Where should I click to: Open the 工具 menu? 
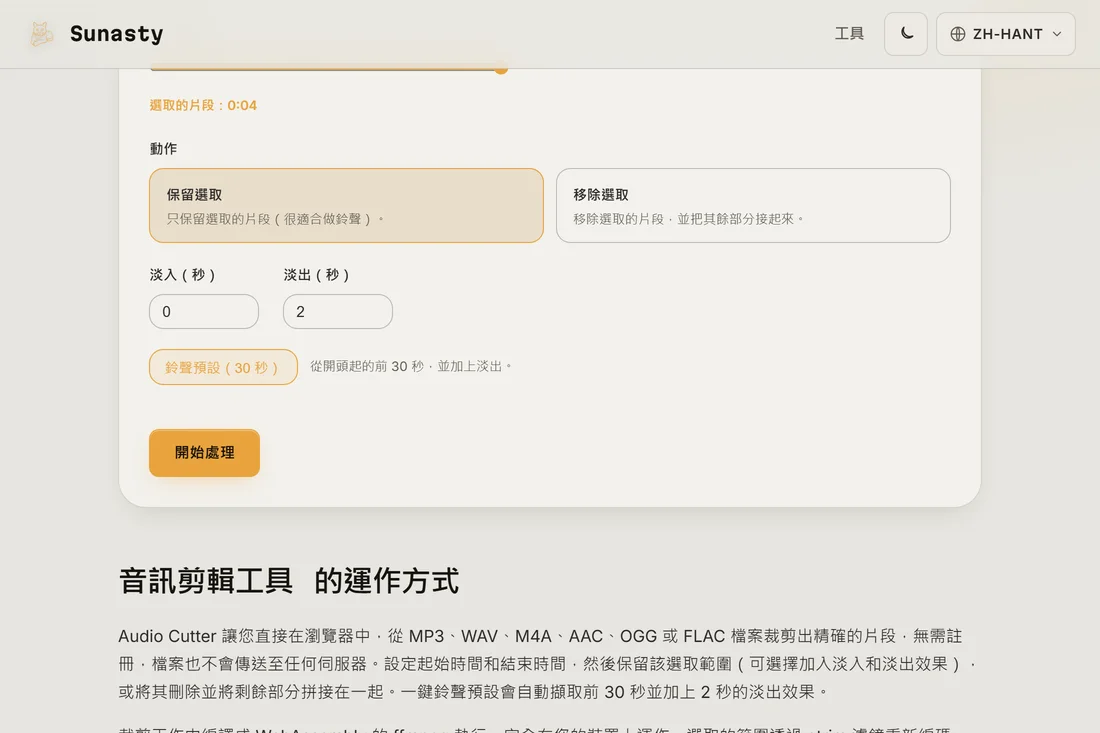[849, 34]
